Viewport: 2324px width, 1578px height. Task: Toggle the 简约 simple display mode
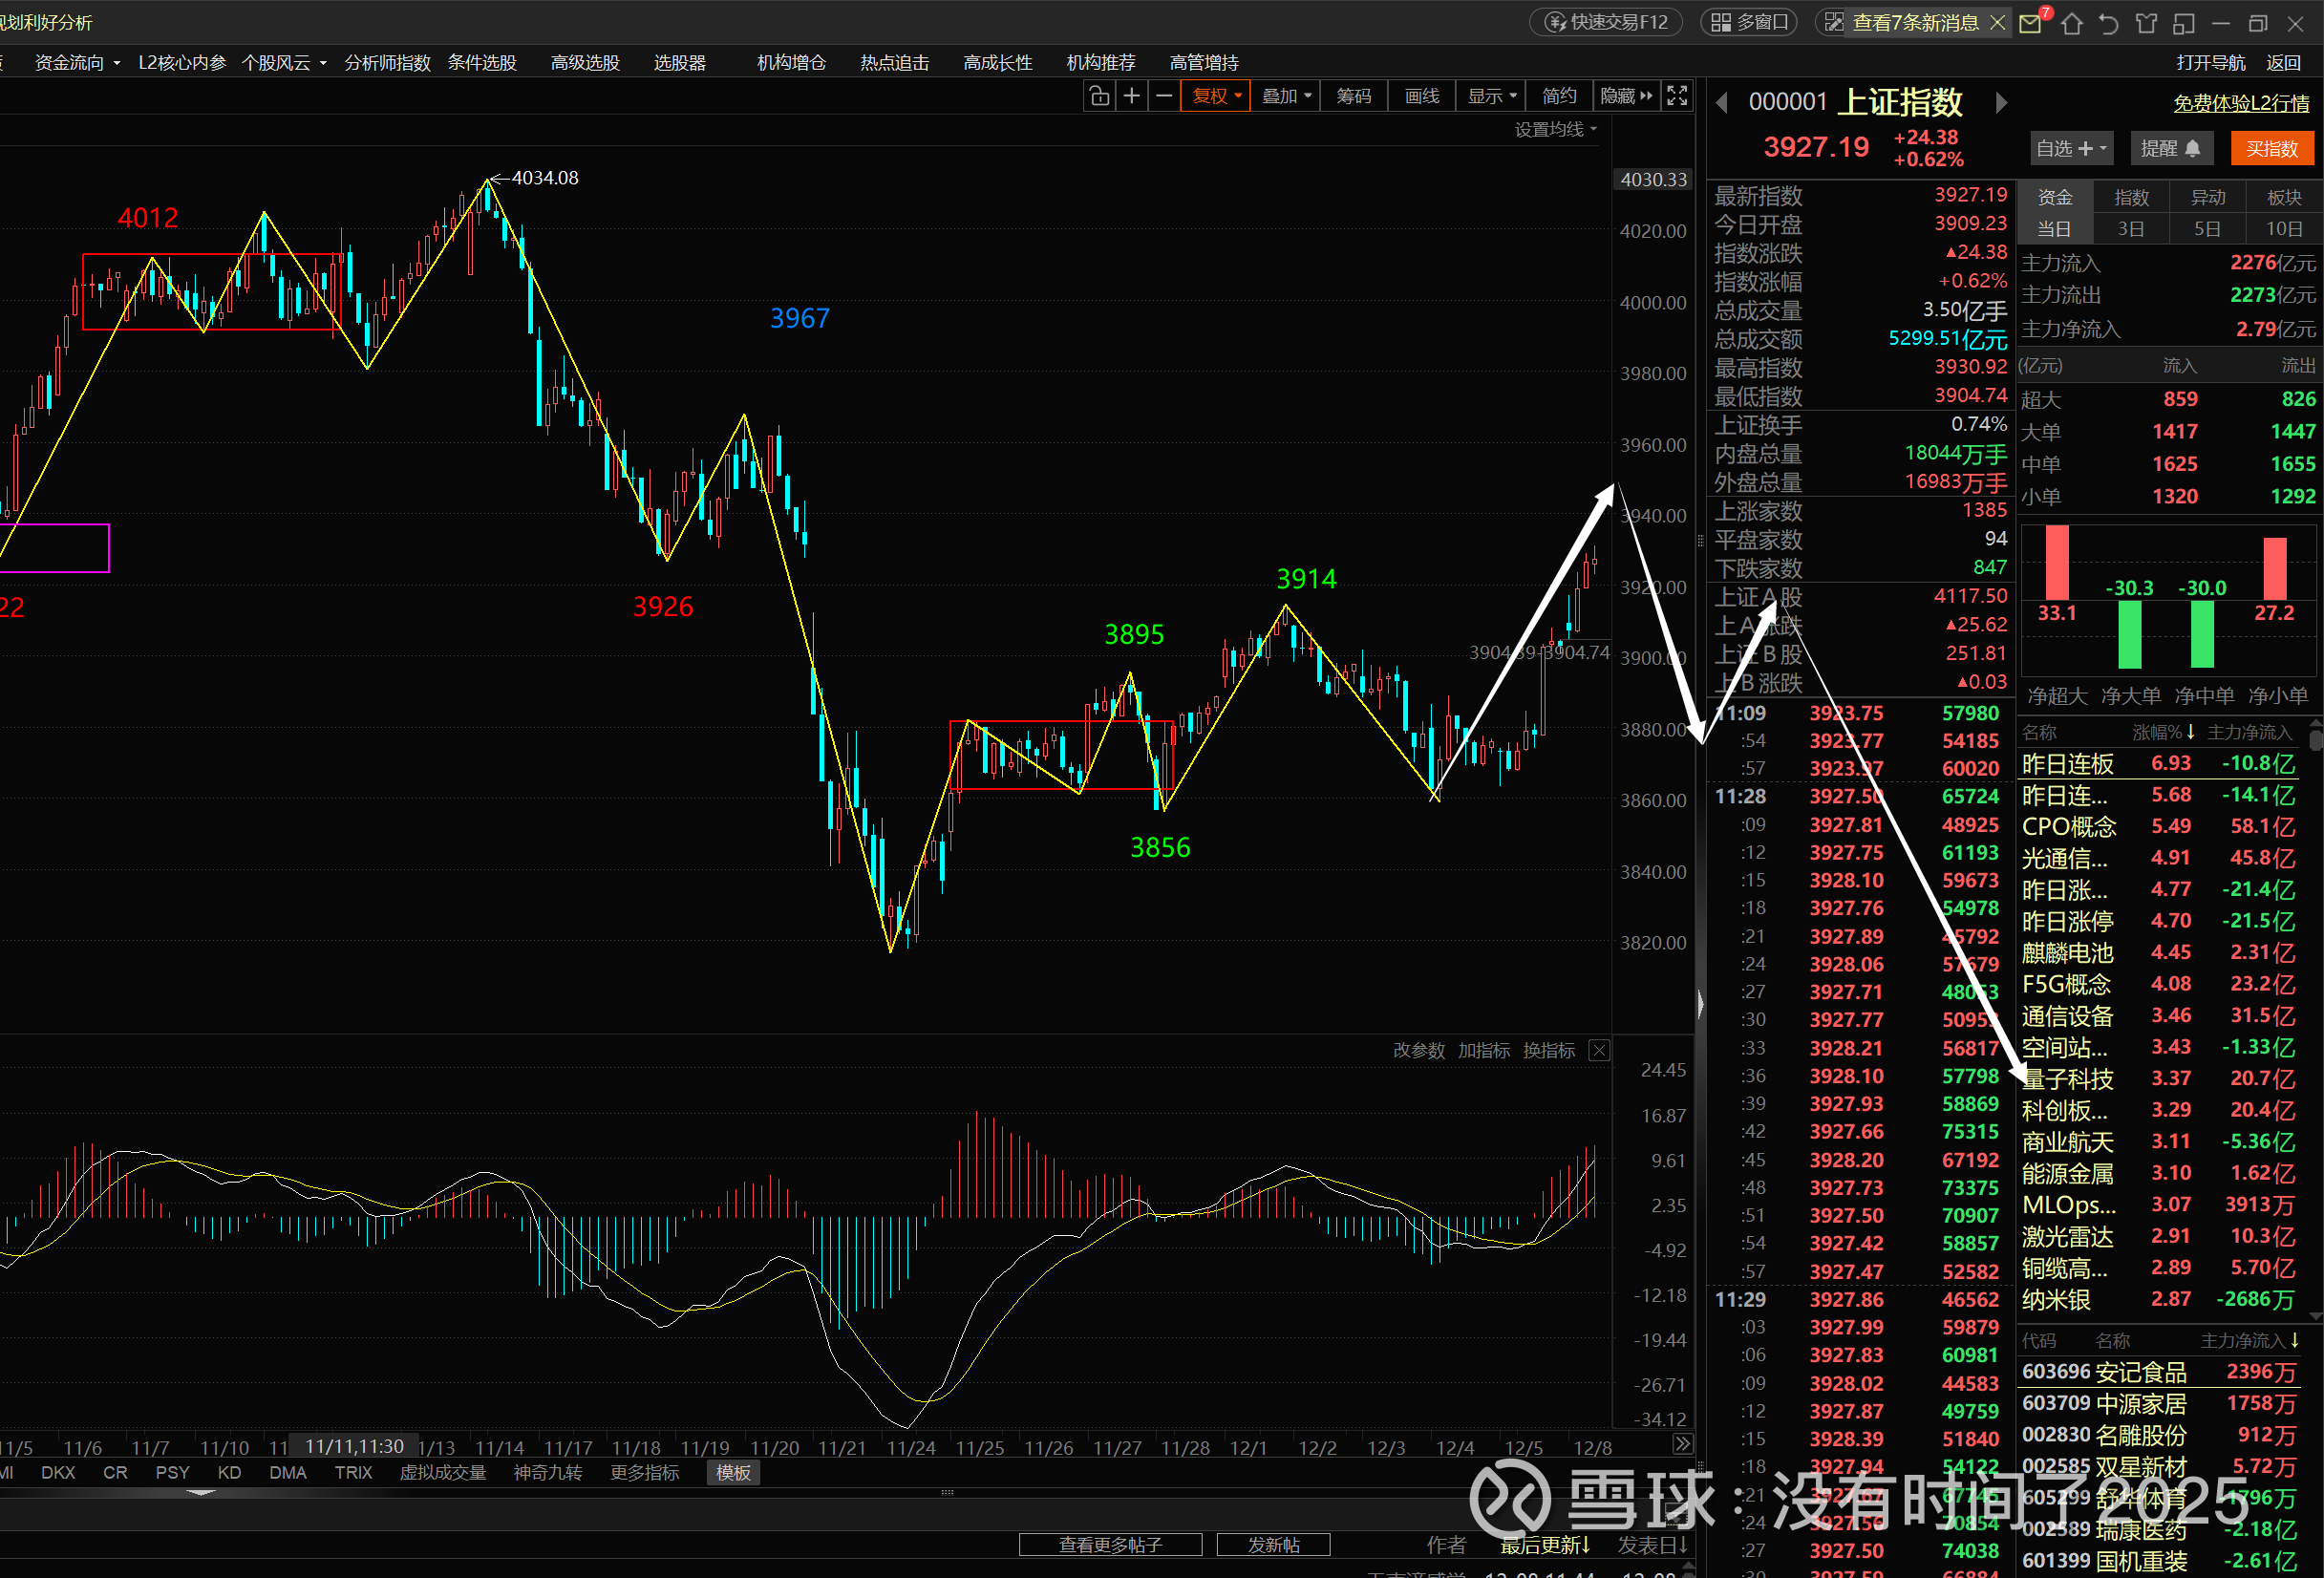[x=1558, y=96]
